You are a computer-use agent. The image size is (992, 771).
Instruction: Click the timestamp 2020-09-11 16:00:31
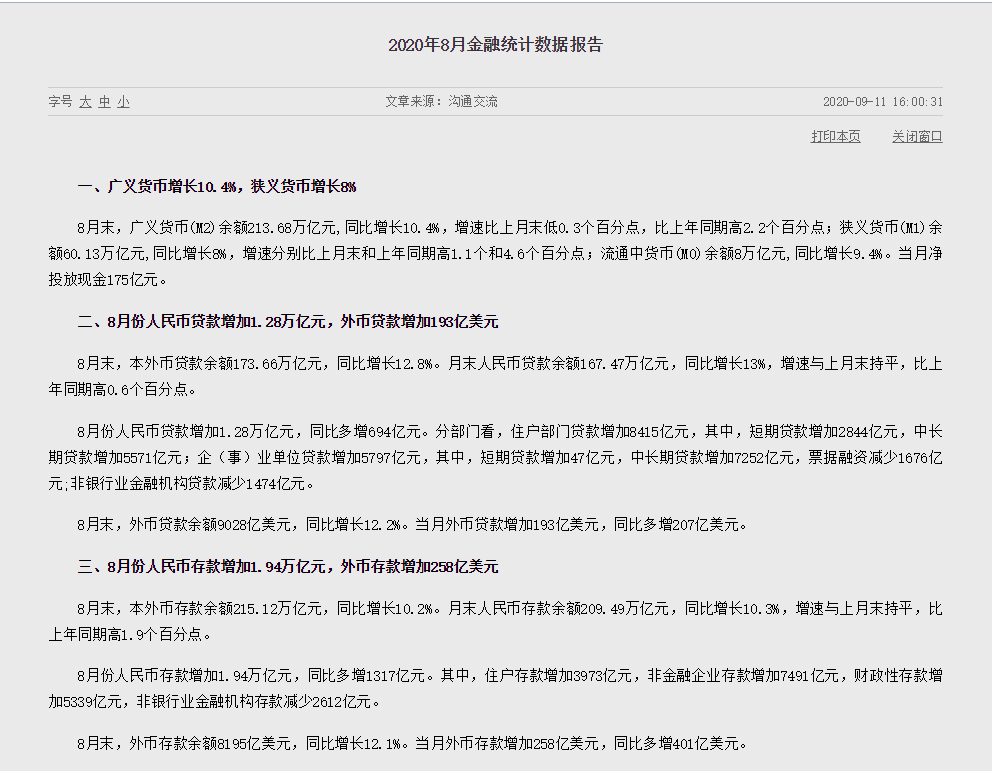pyautogui.click(x=883, y=102)
